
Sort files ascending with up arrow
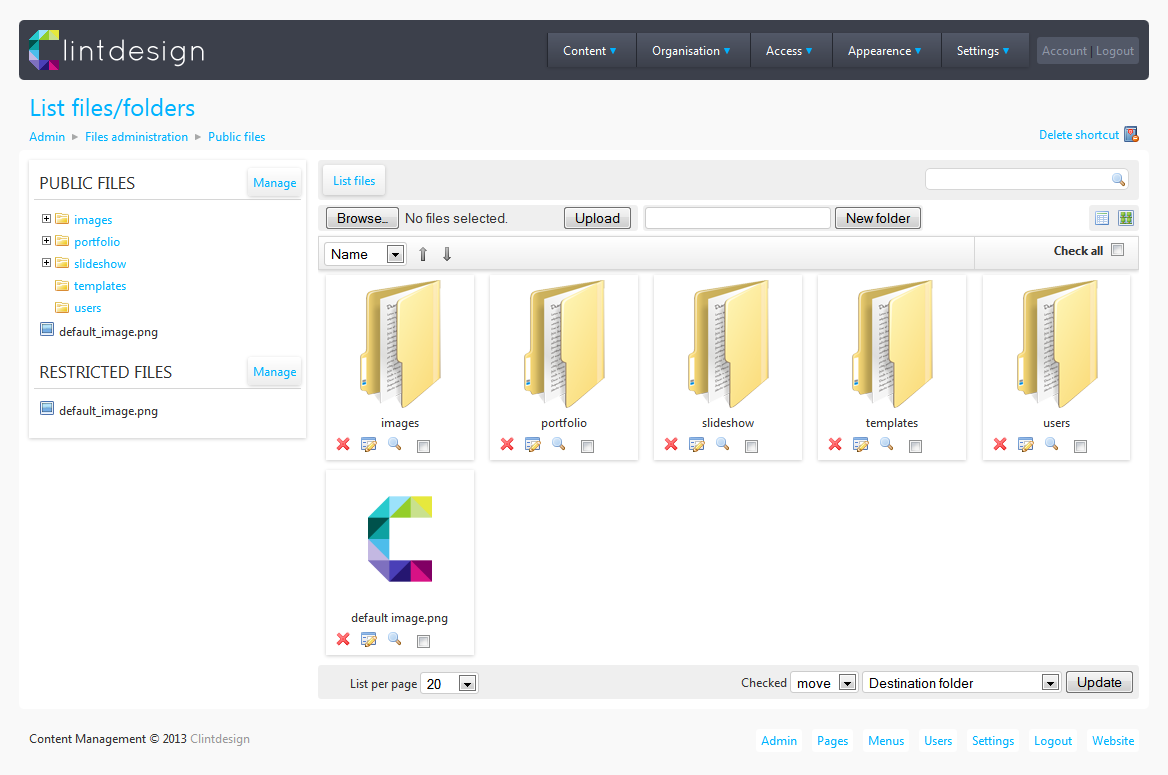click(423, 254)
